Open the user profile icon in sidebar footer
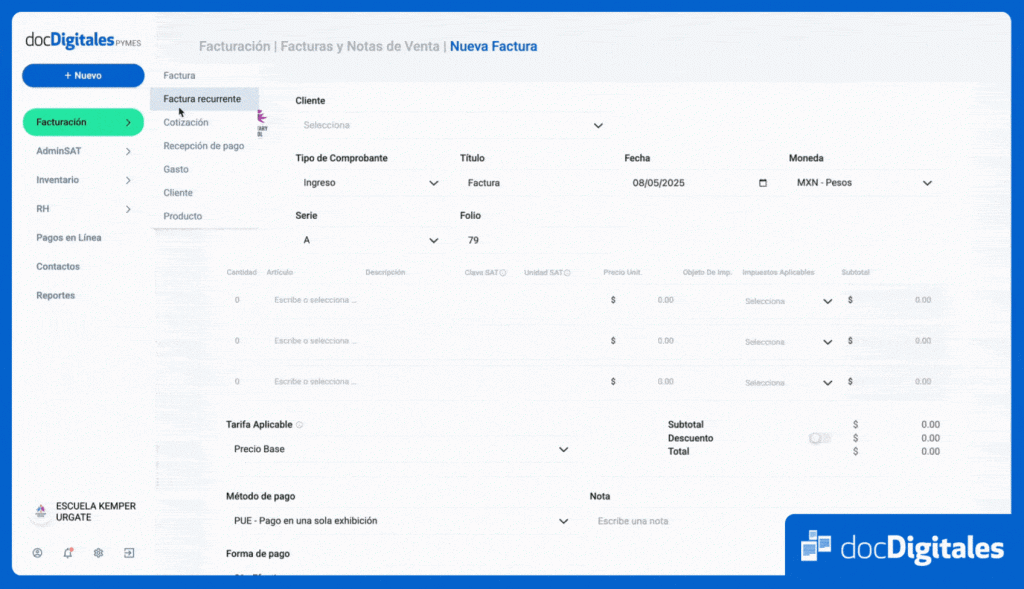The image size is (1024, 589). click(x=37, y=553)
